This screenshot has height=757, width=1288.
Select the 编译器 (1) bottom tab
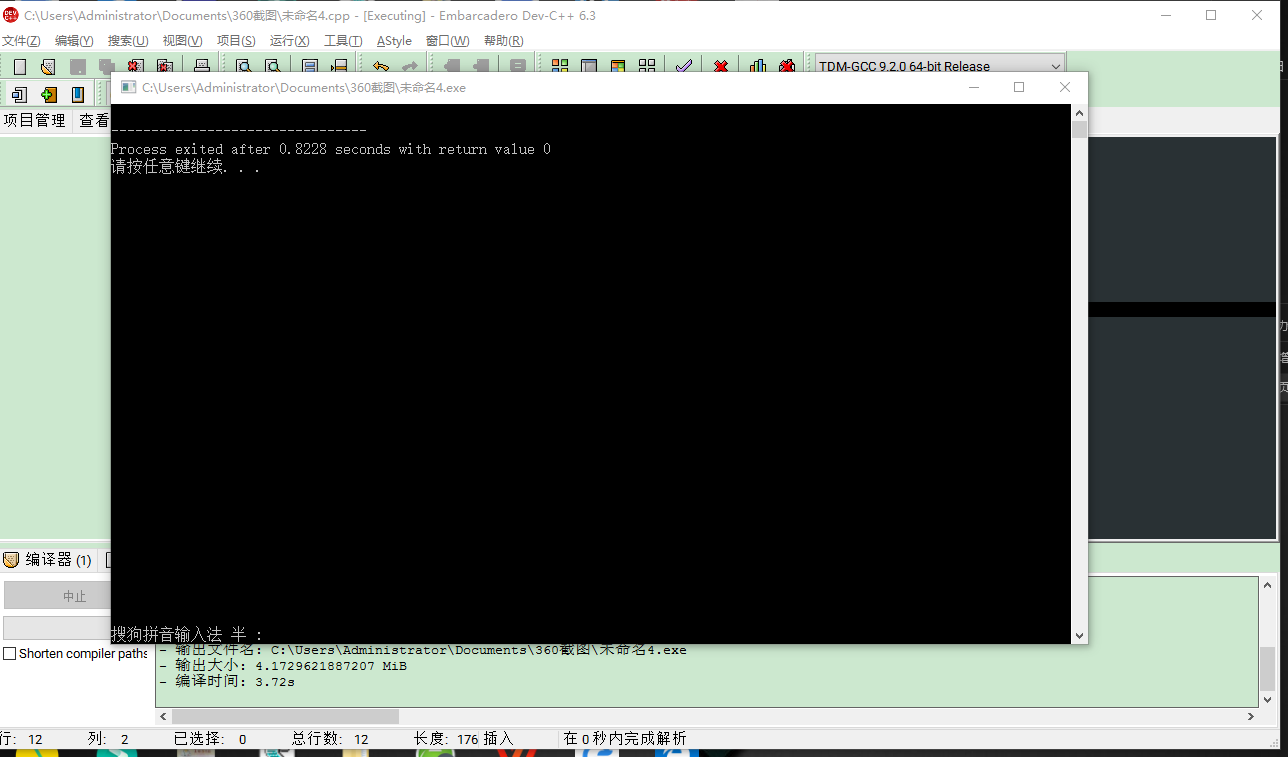click(49, 560)
